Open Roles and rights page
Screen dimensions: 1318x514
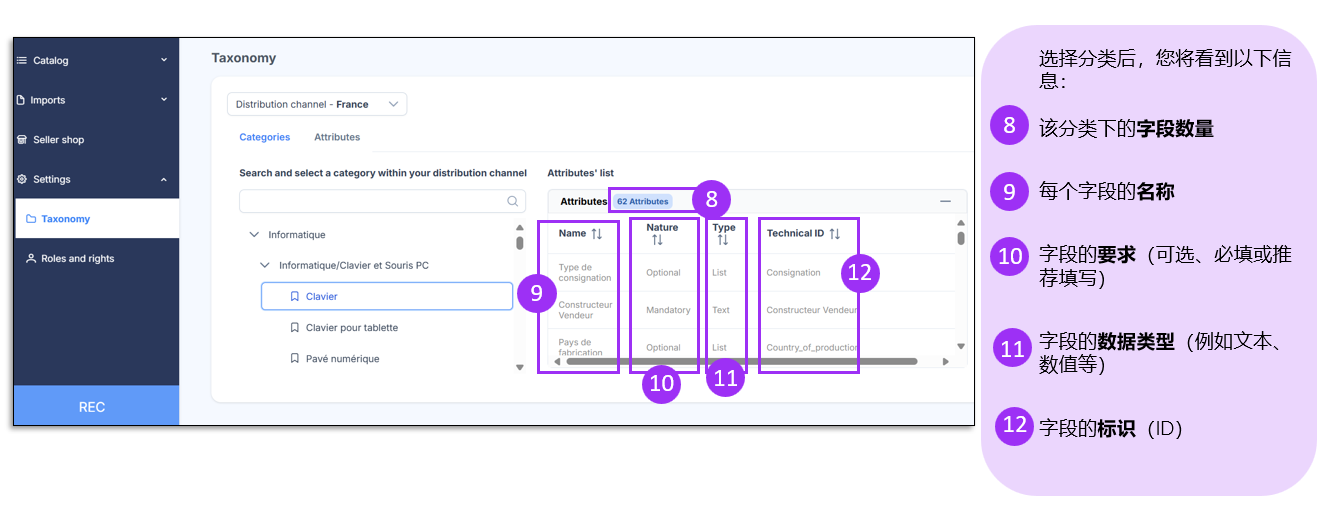(77, 259)
